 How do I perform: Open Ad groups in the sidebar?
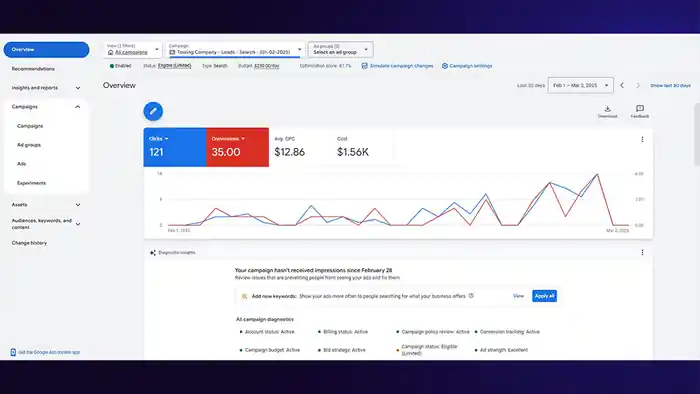click(x=29, y=145)
